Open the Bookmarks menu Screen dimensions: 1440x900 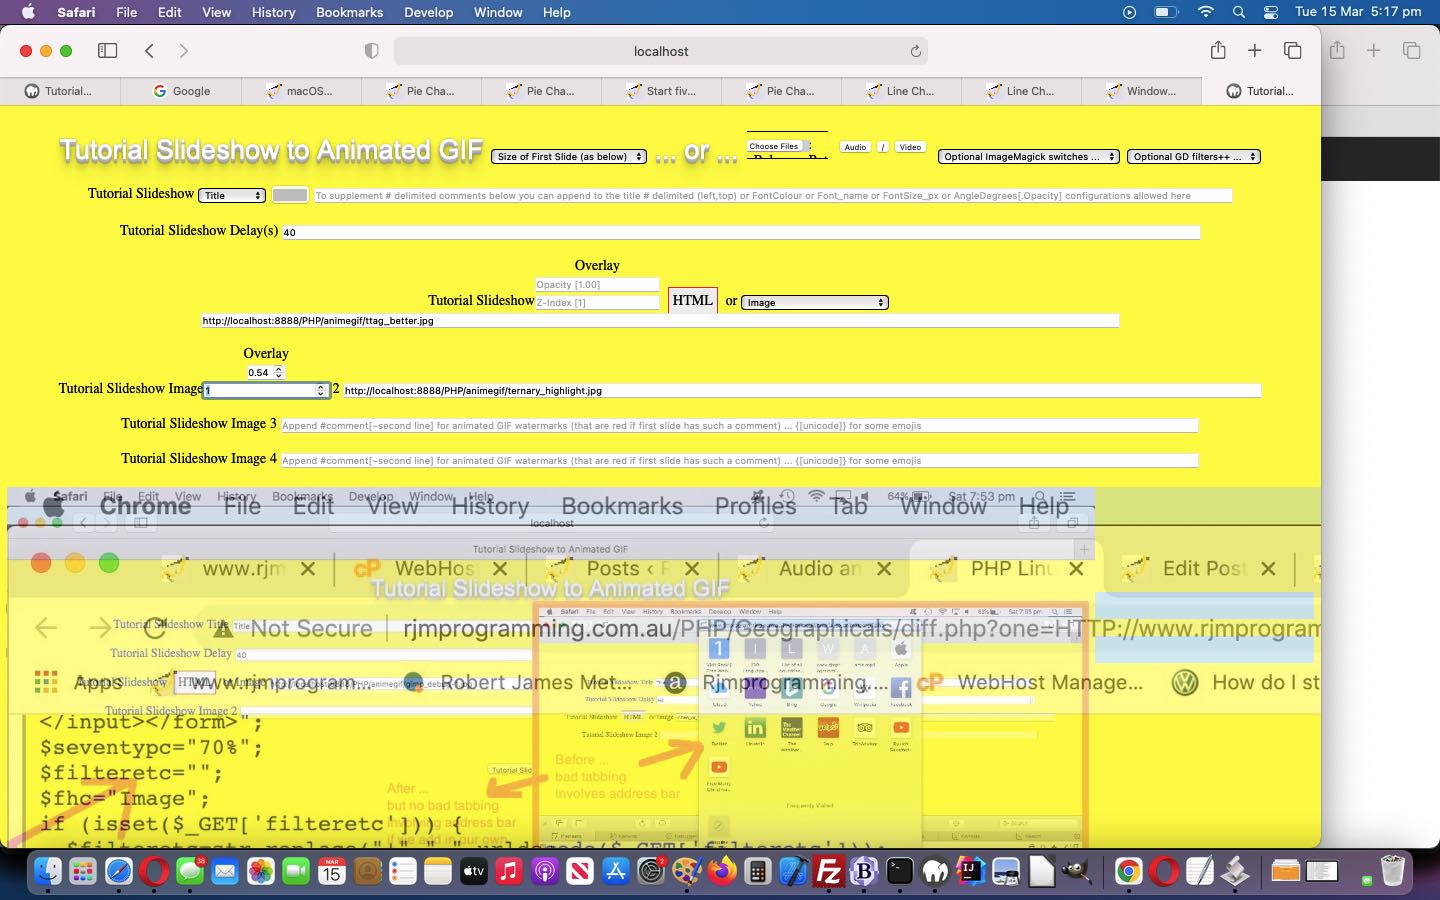[349, 12]
